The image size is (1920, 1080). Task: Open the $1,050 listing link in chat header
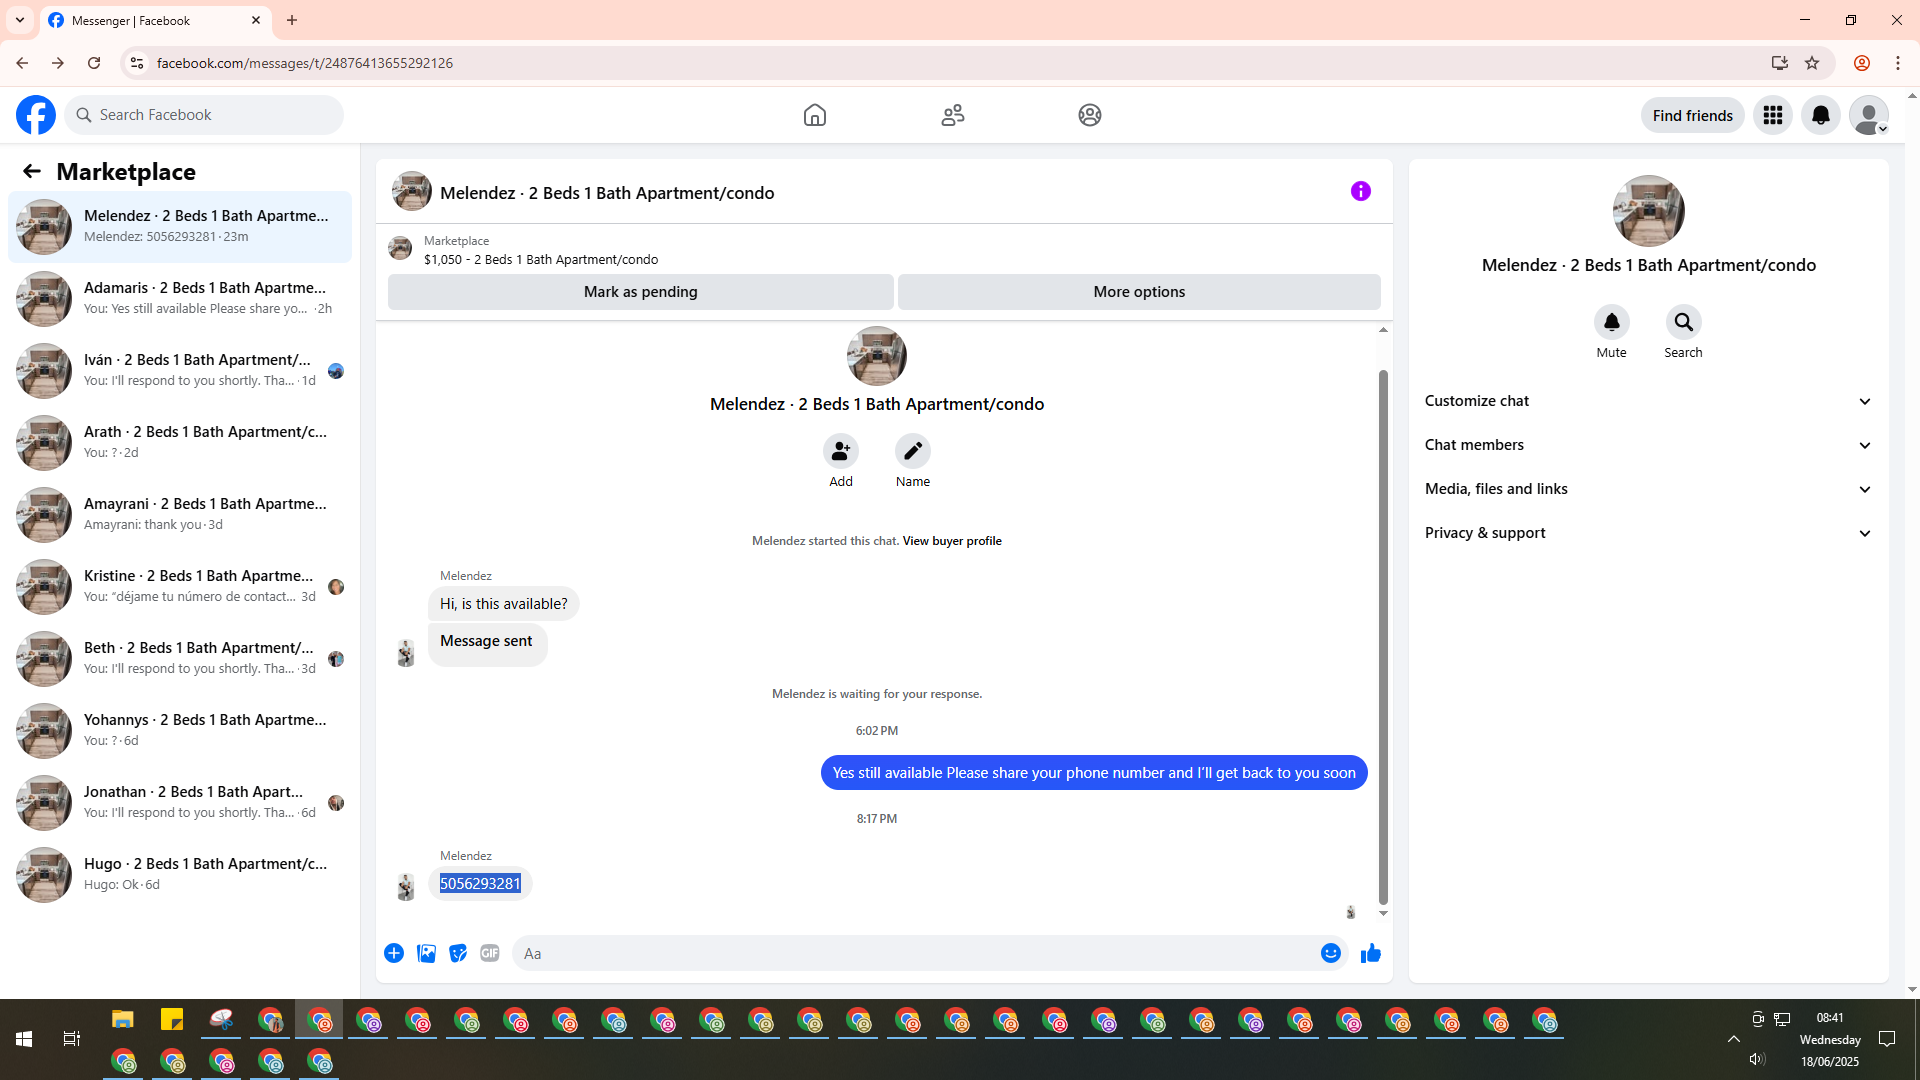click(541, 259)
